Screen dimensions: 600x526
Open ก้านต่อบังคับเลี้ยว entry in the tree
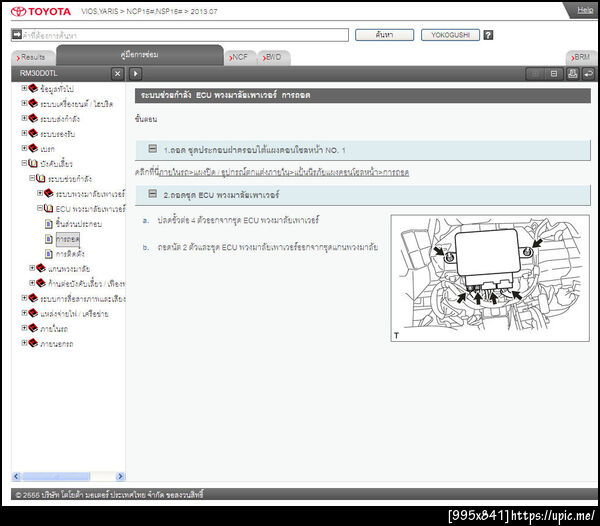coord(86,283)
